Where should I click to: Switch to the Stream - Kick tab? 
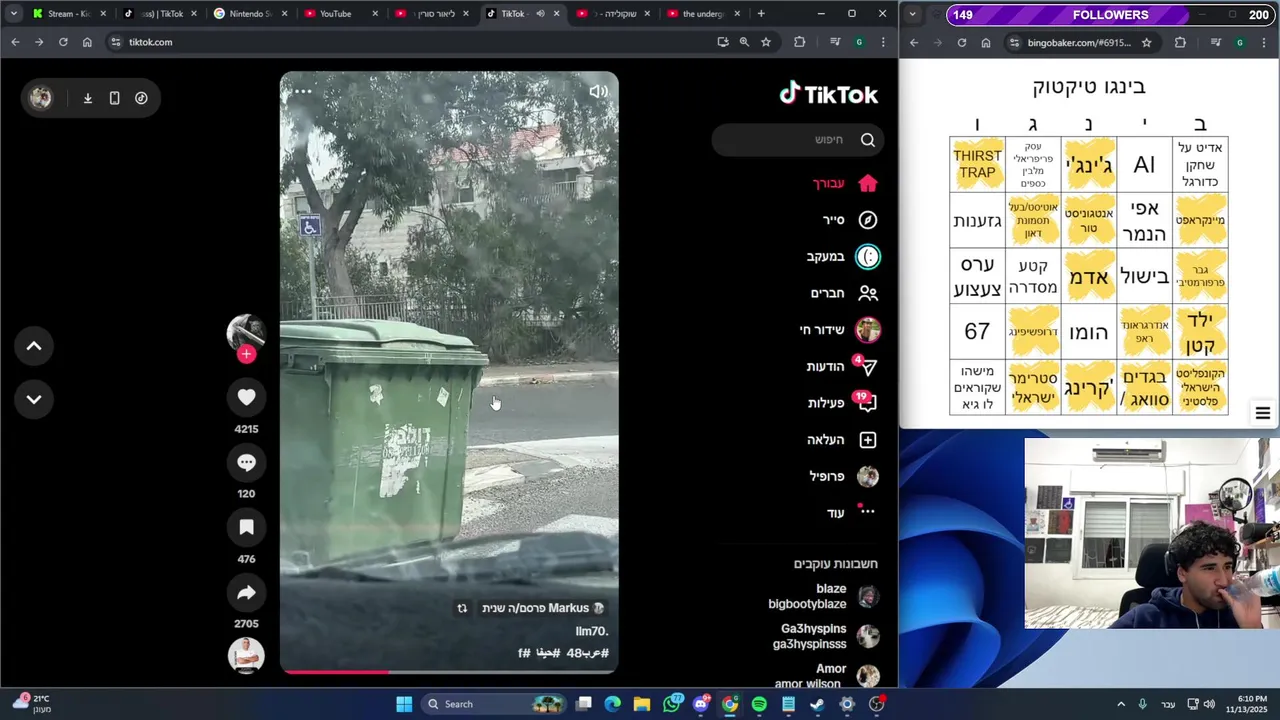[x=67, y=14]
